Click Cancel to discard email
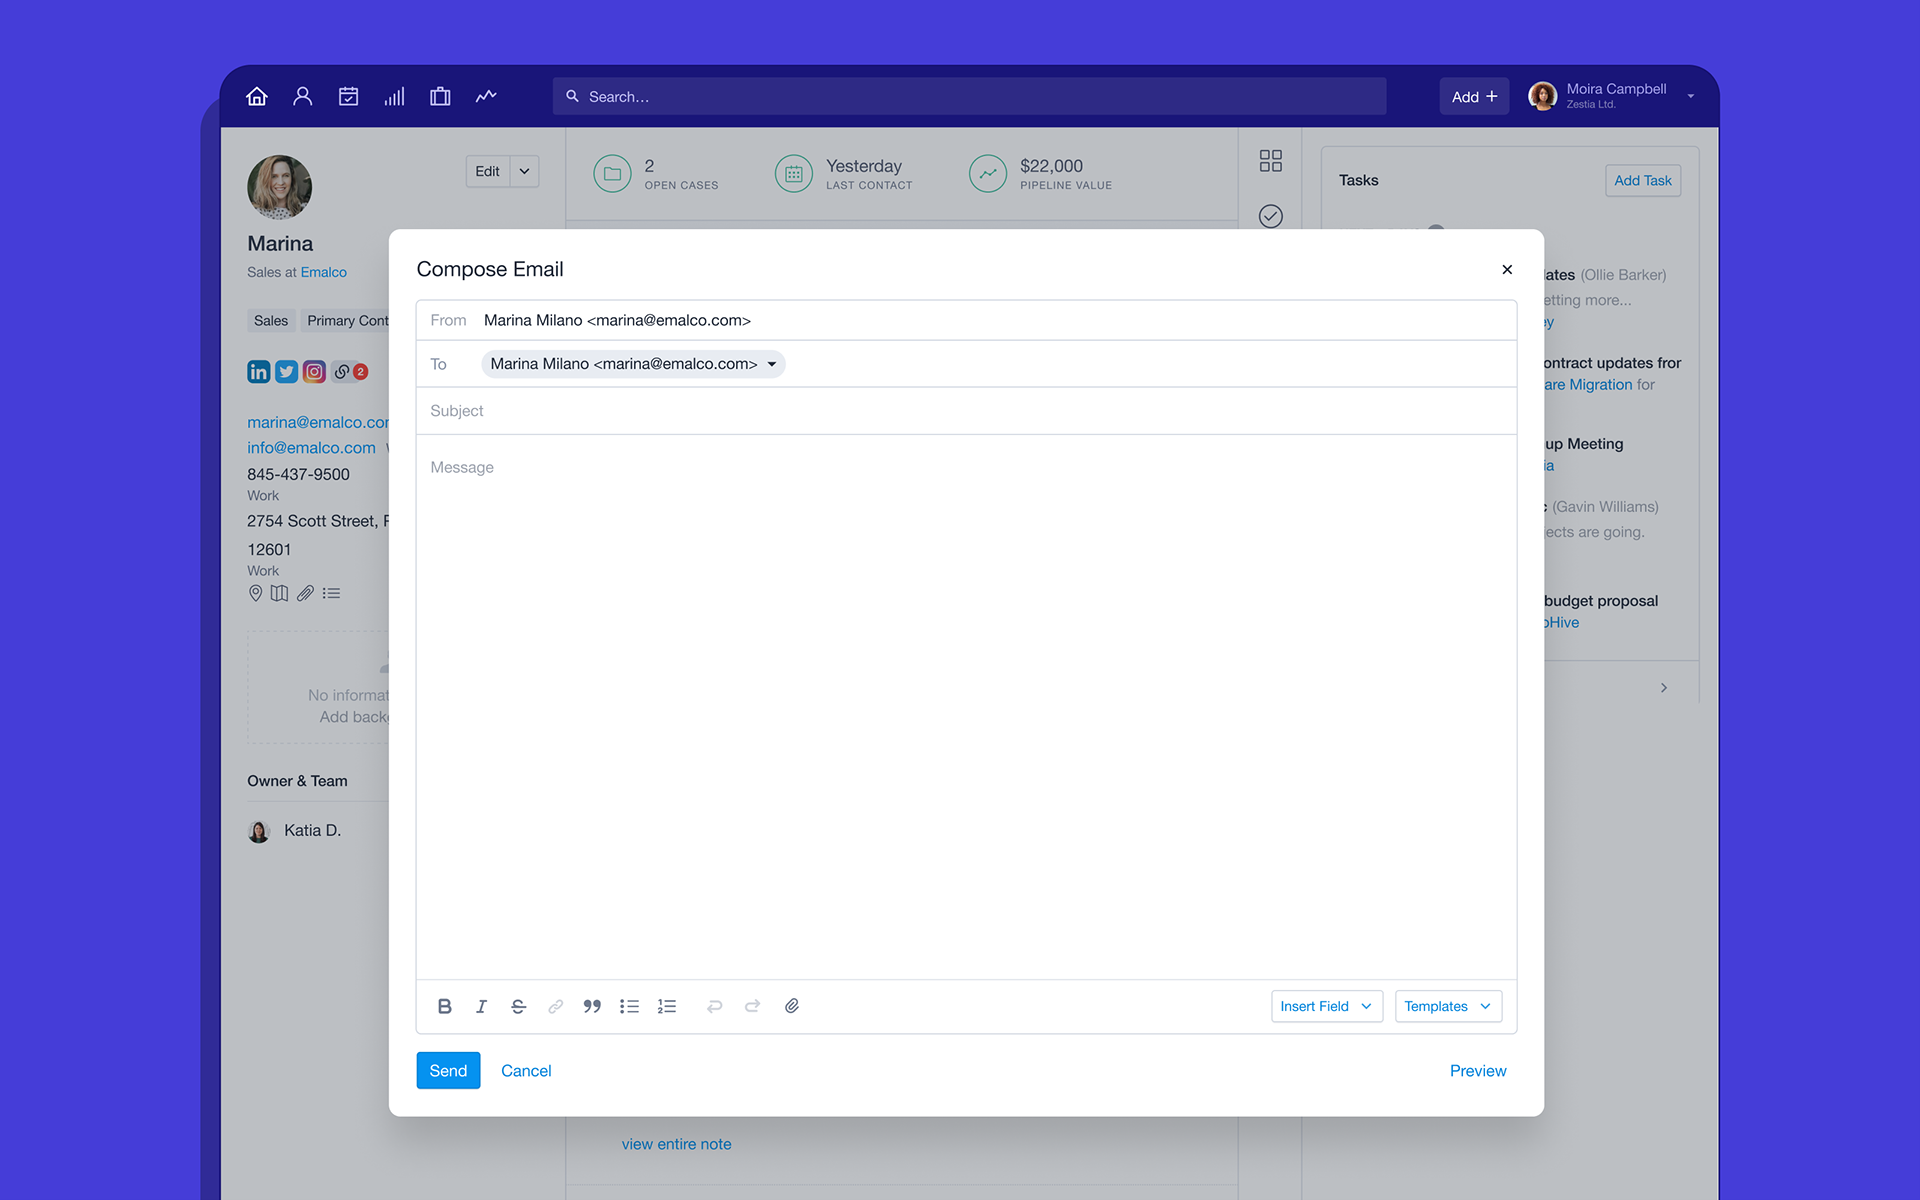 [x=526, y=1070]
